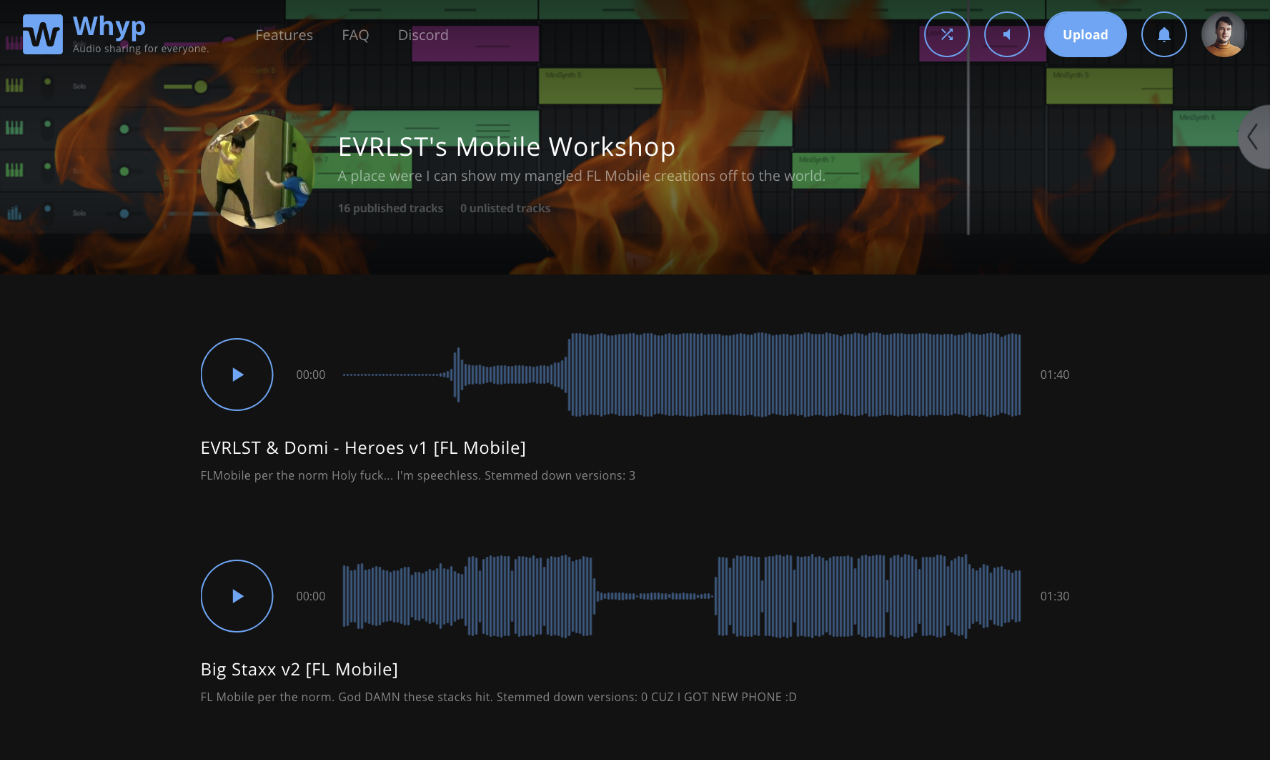Click the Whyp logo icon
This screenshot has width=1270, height=760.
[x=43, y=34]
